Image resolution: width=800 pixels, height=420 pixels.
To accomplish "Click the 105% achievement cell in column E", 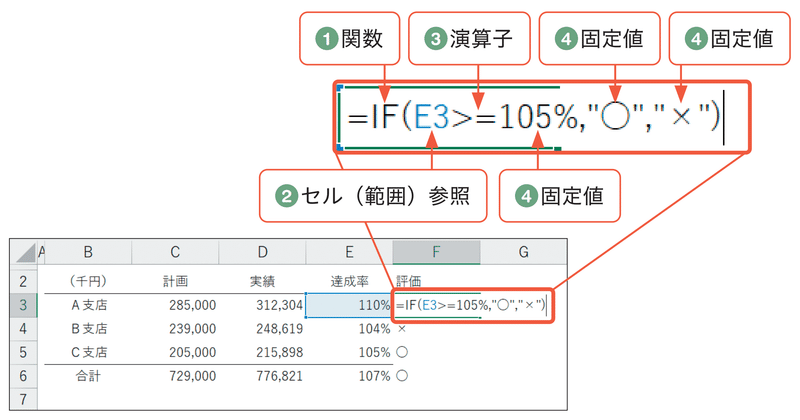I will (x=349, y=352).
